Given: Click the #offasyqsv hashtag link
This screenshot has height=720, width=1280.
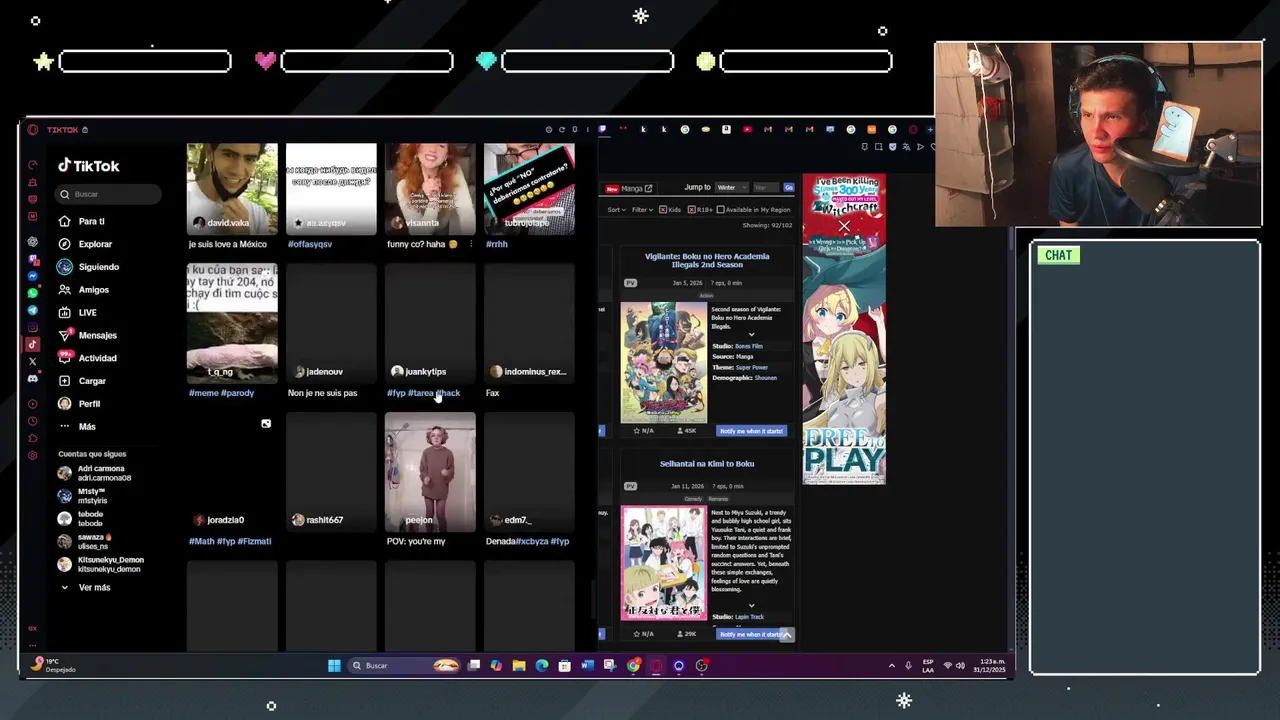Looking at the screenshot, I should 310,244.
